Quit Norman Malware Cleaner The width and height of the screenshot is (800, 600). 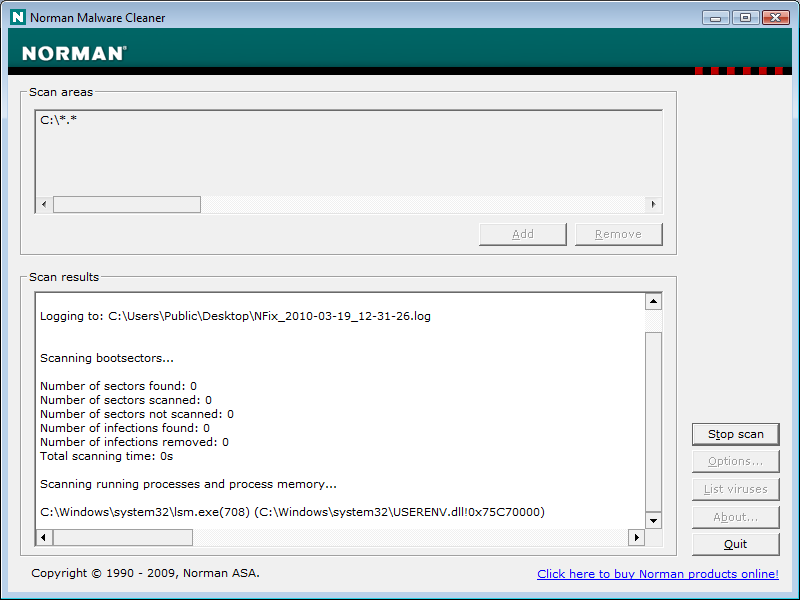735,545
